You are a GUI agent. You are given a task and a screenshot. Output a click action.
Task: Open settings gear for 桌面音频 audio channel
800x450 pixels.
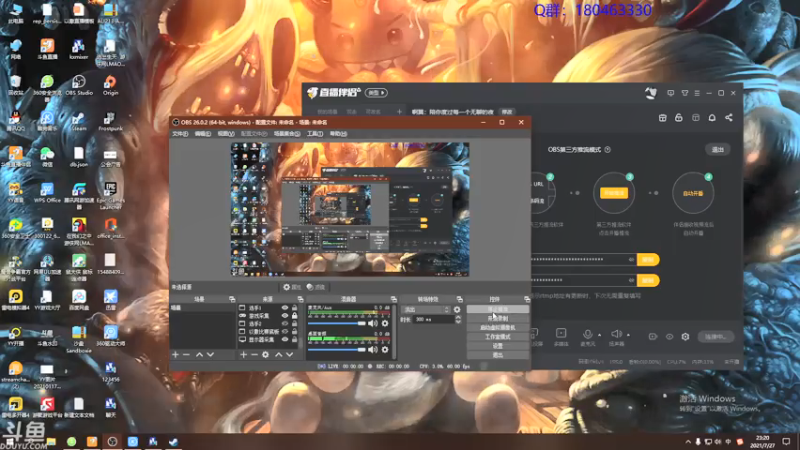(385, 349)
